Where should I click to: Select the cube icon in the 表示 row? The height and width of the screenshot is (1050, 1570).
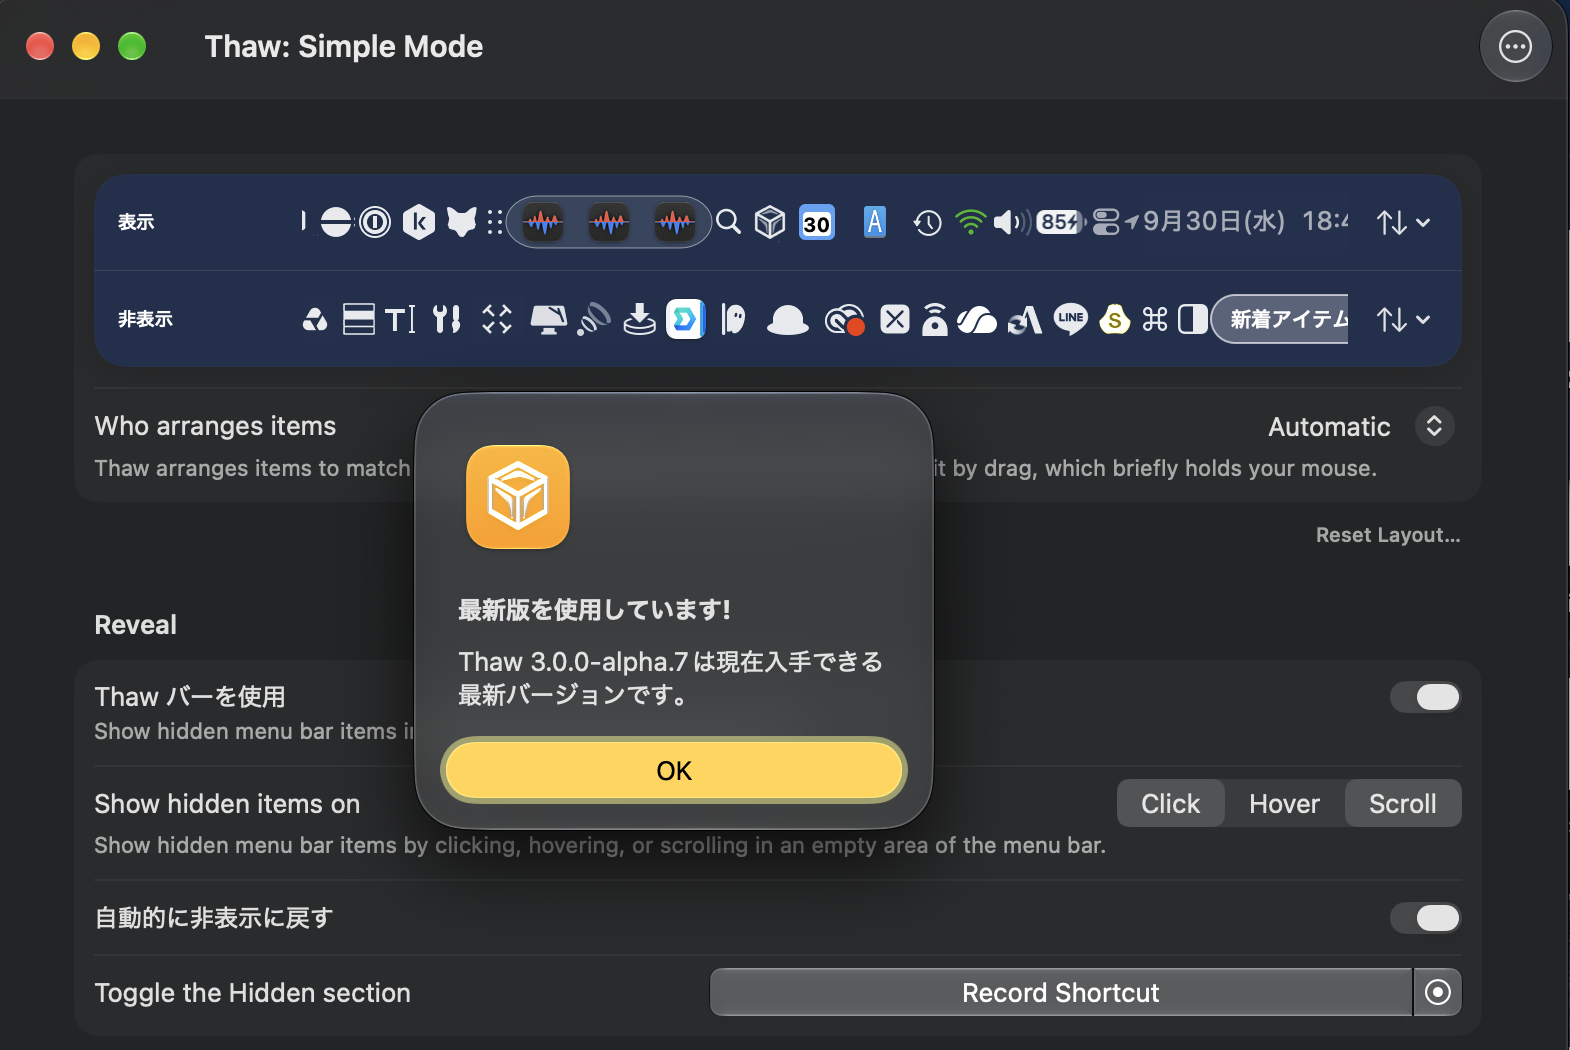[770, 222]
